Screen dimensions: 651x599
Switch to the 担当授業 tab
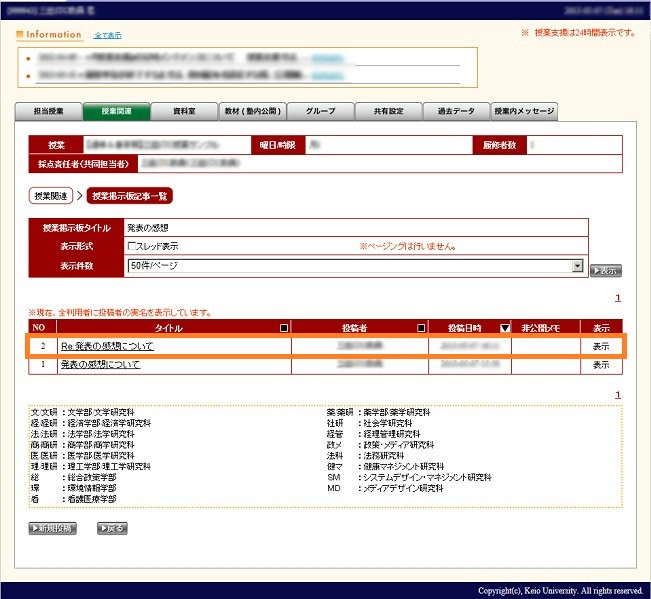point(48,111)
